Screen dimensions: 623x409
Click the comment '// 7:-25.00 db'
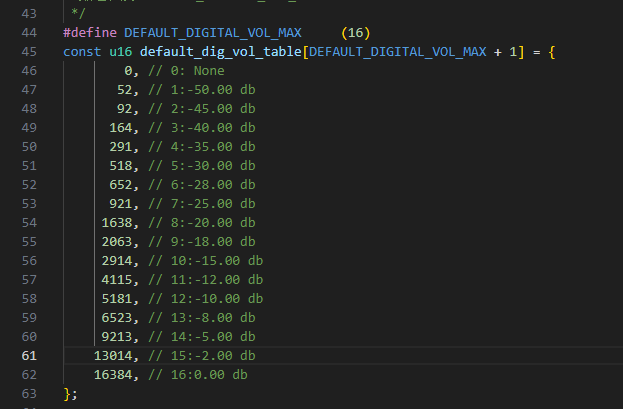(x=202, y=204)
